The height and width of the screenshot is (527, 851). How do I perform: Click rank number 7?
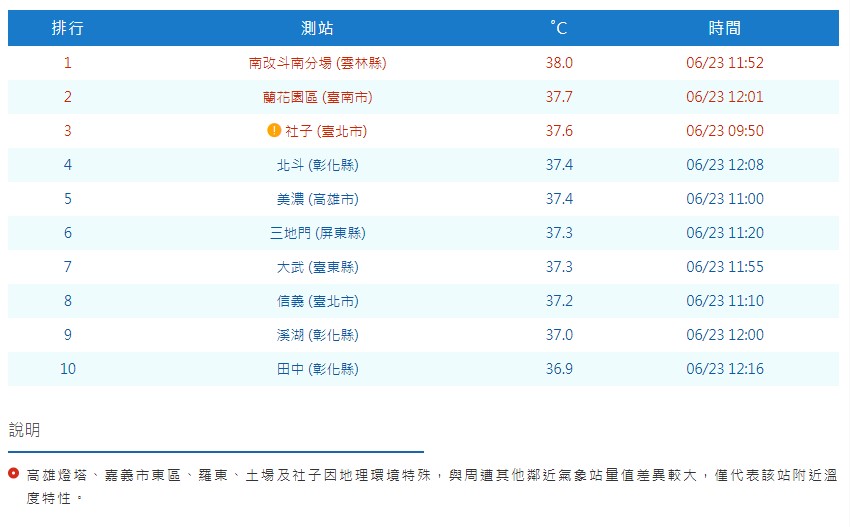[67, 266]
